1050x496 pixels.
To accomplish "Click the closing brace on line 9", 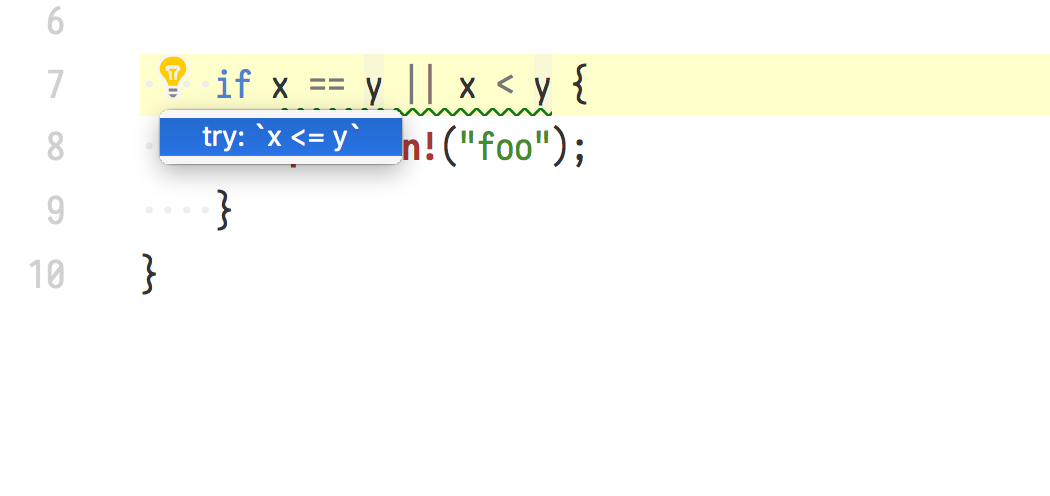I will [224, 210].
